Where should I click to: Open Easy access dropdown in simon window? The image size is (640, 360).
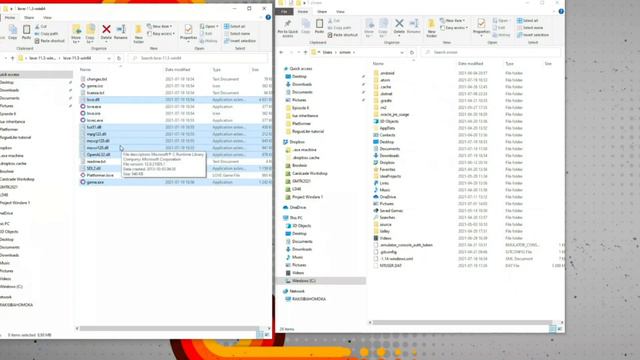pos(454,28)
